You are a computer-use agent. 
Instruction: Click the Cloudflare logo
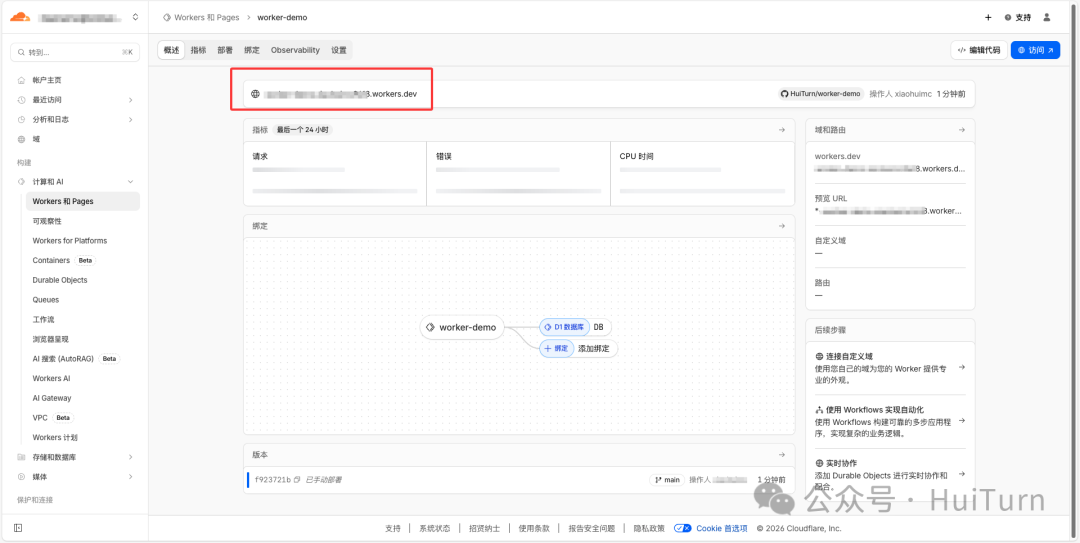(20, 17)
